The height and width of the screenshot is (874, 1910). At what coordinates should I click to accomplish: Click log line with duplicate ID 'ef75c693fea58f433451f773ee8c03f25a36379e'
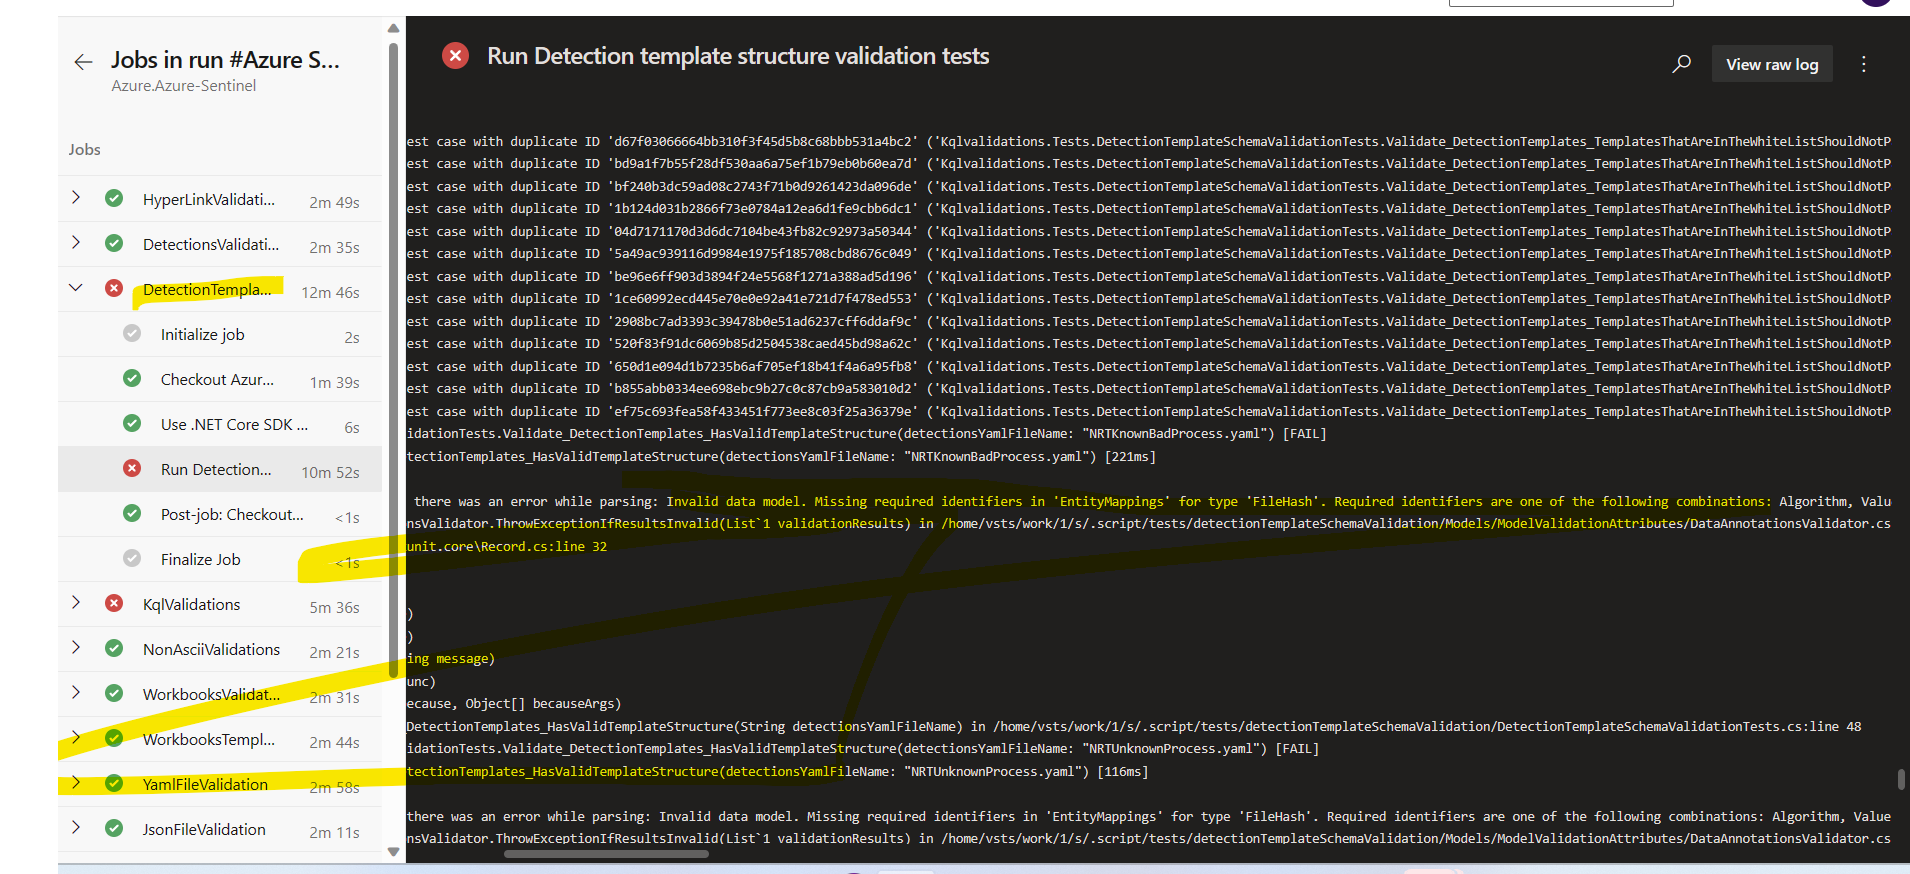click(1148, 411)
